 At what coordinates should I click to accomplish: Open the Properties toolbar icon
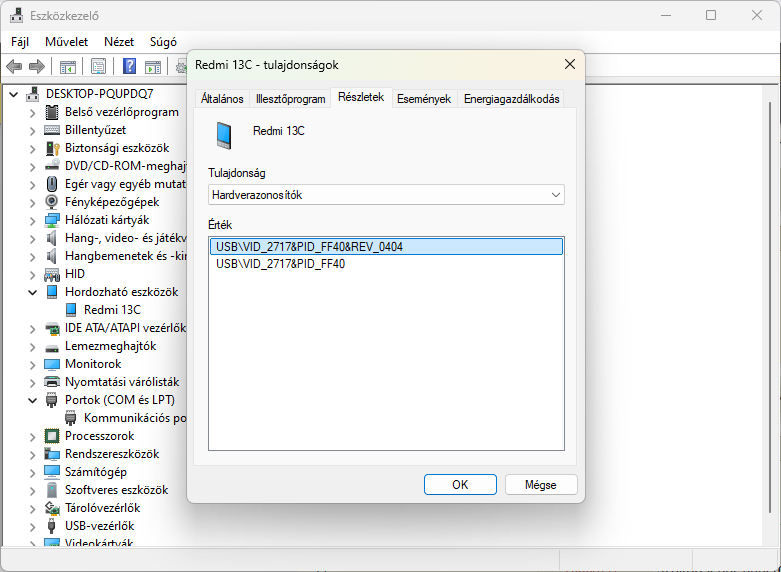99,66
